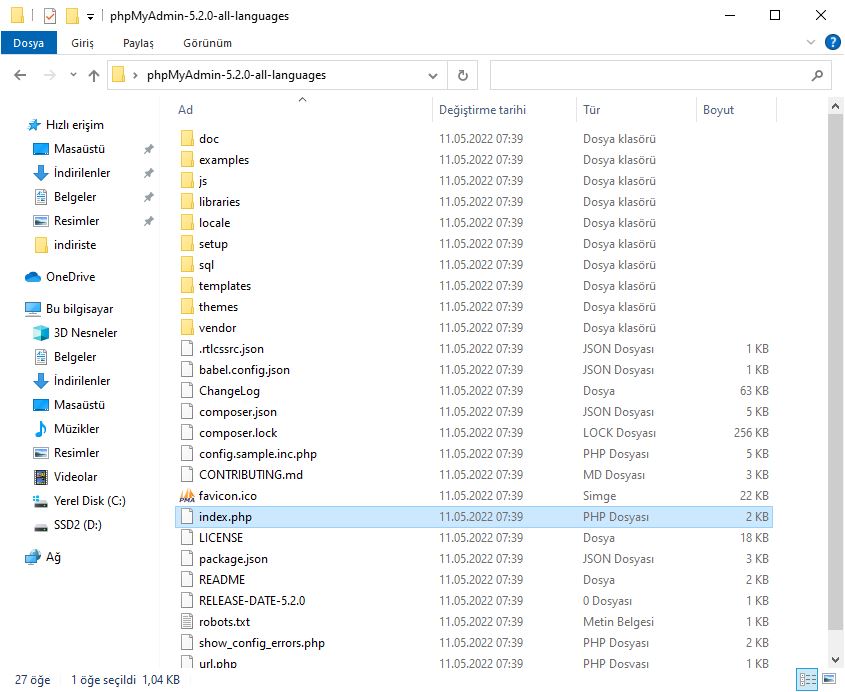Viewport: 845px width, 692px height.
Task: Select OneDrive in navigation pane
Action: pos(71,277)
